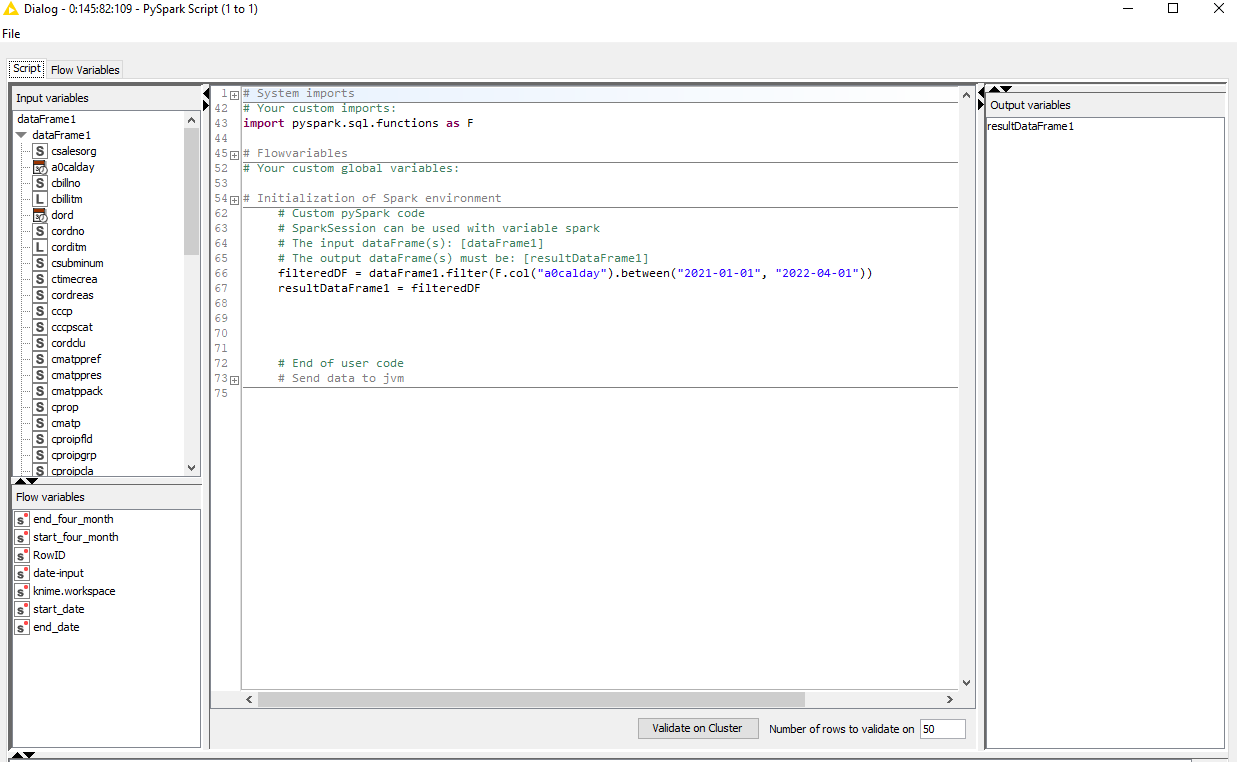Screen dimensions: 1237x762
Task: Collapse the Output variables panel arrows
Action: pos(998,89)
